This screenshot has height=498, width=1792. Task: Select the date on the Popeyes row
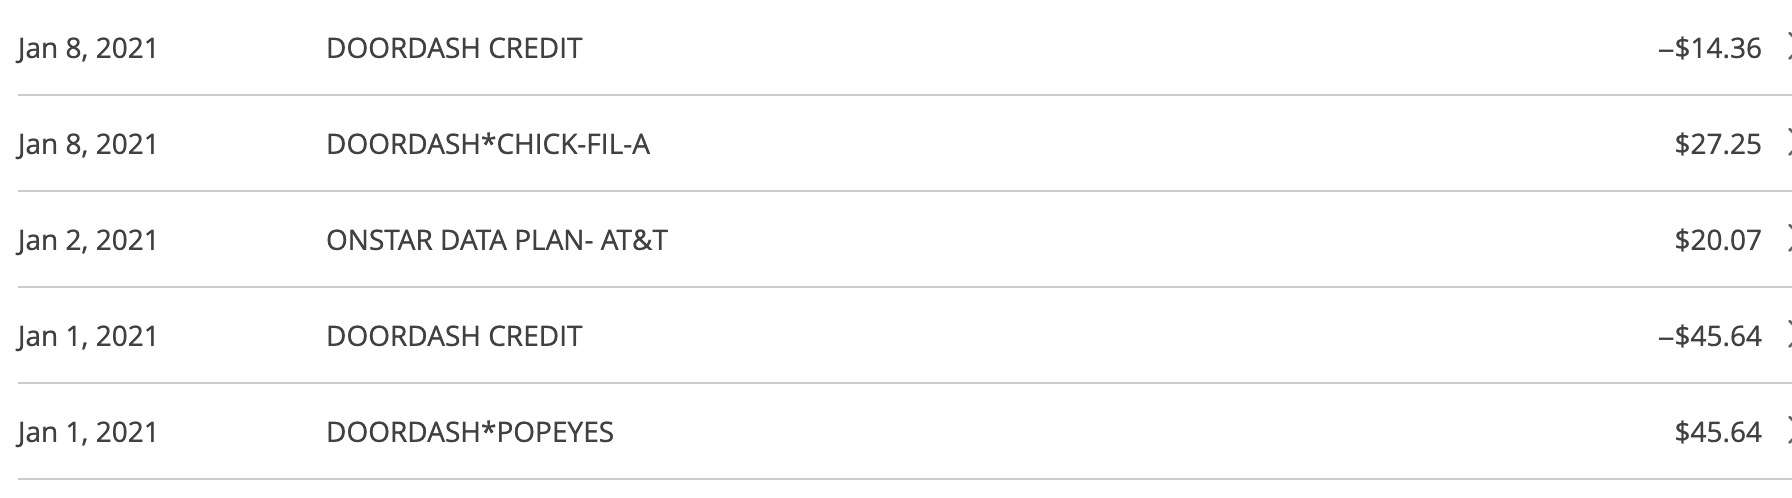[88, 433]
